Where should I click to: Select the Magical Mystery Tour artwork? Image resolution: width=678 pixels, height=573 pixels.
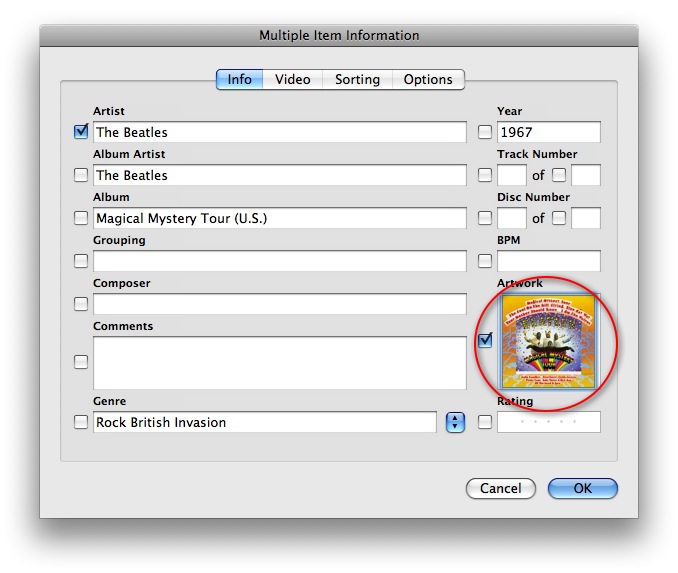549,341
